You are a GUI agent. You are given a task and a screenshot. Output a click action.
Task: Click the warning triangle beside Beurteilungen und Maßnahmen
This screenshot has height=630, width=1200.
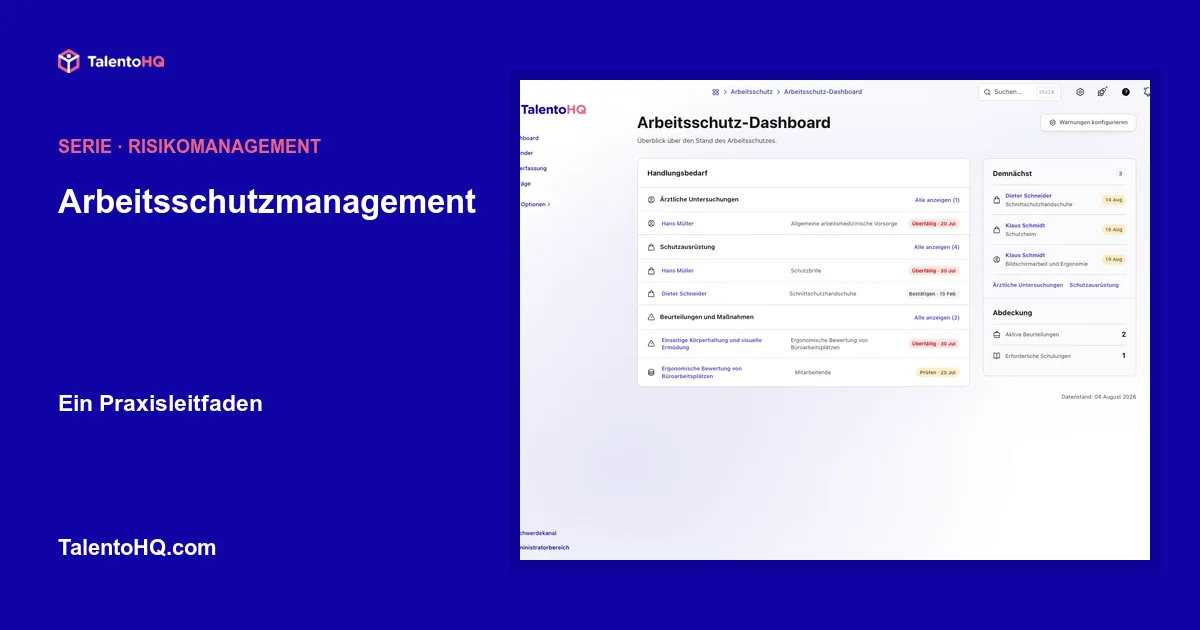(x=651, y=317)
